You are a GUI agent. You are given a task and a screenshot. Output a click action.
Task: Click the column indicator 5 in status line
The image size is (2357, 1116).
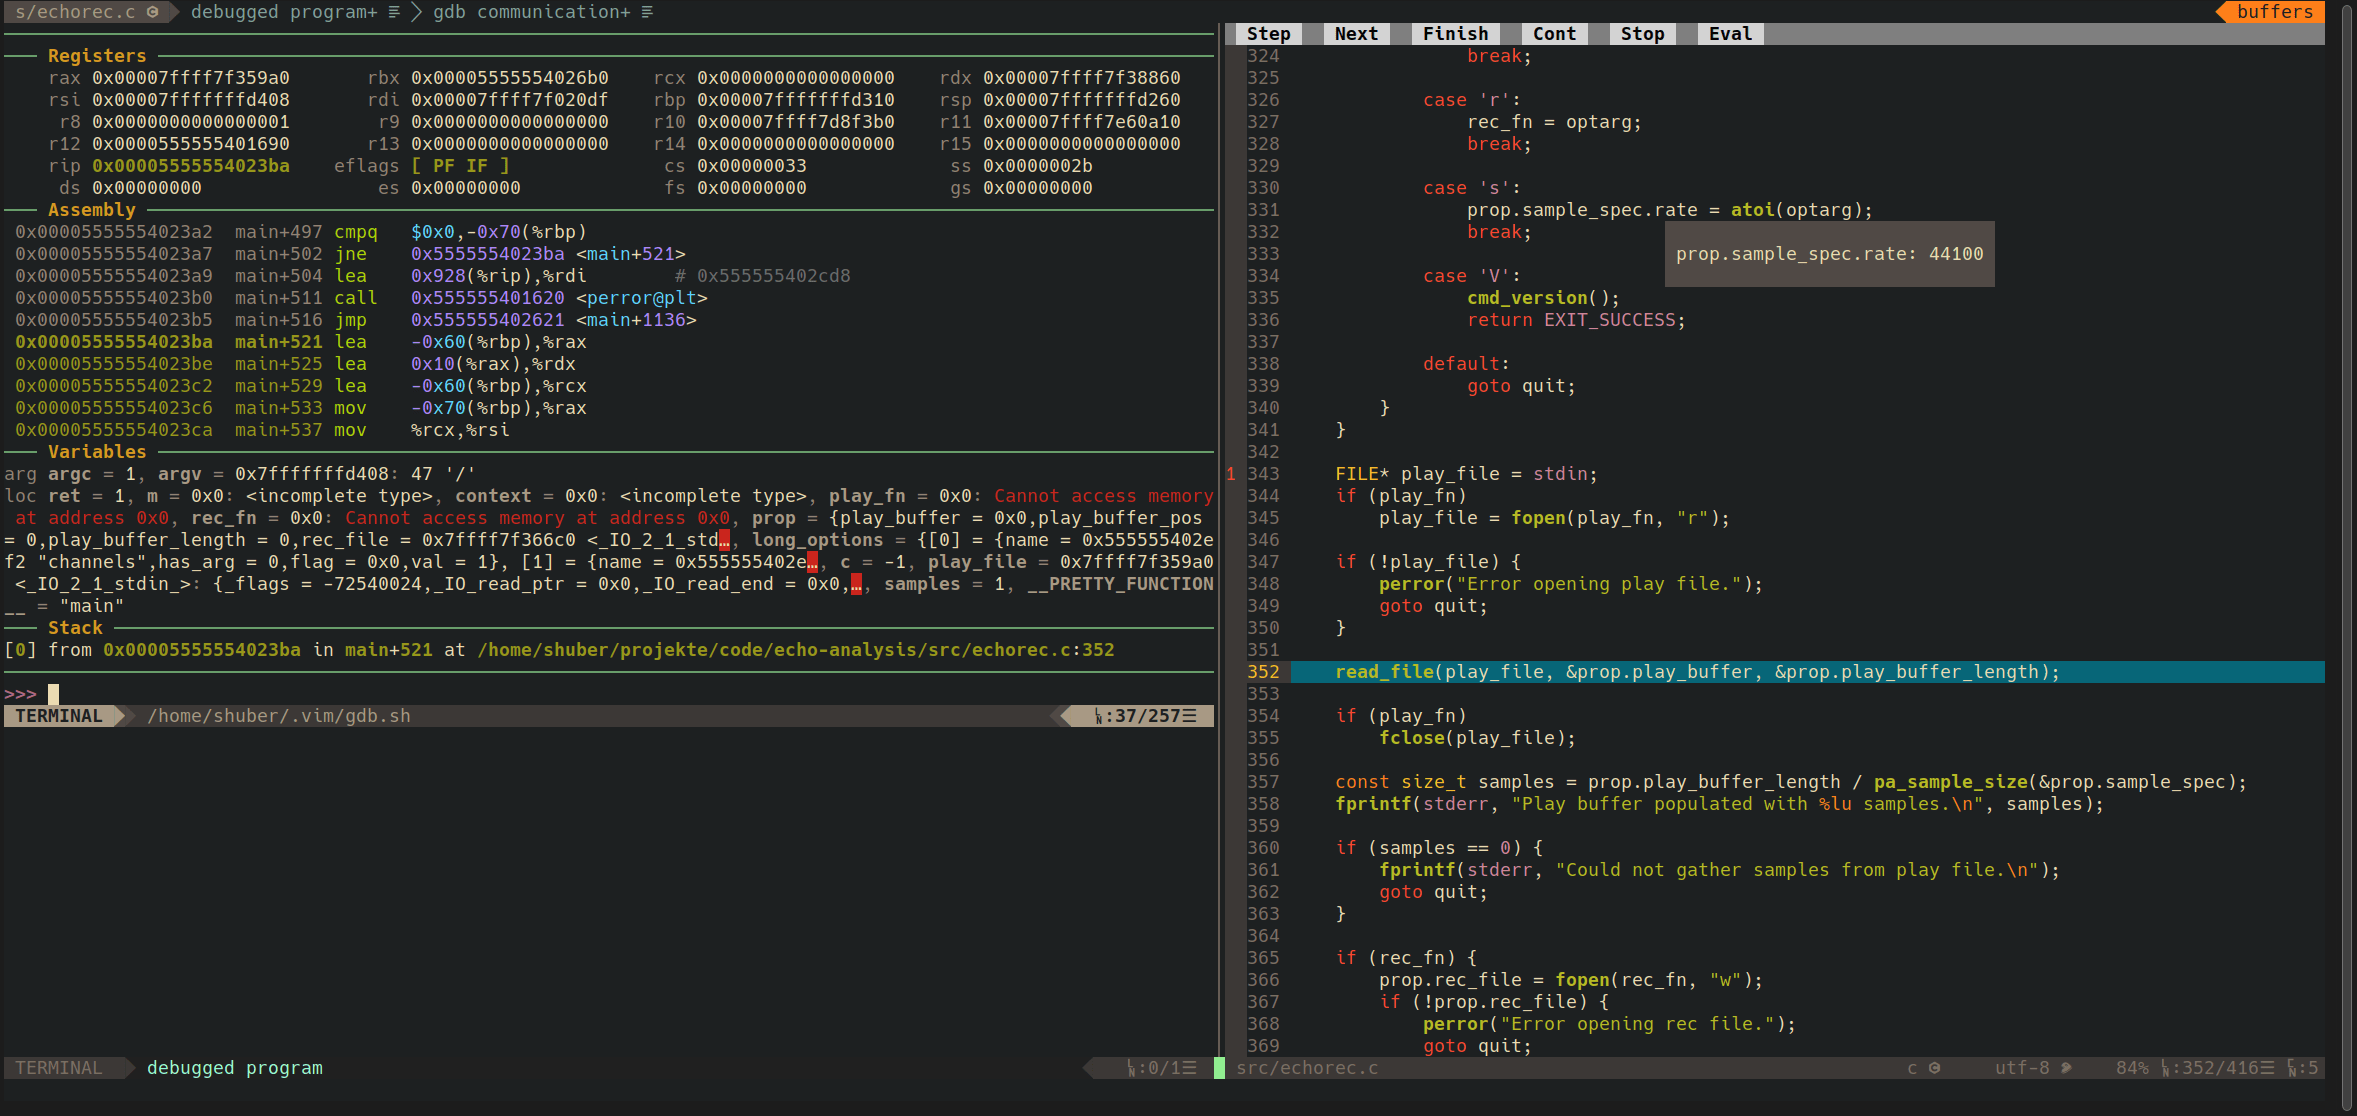pos(2303,1068)
